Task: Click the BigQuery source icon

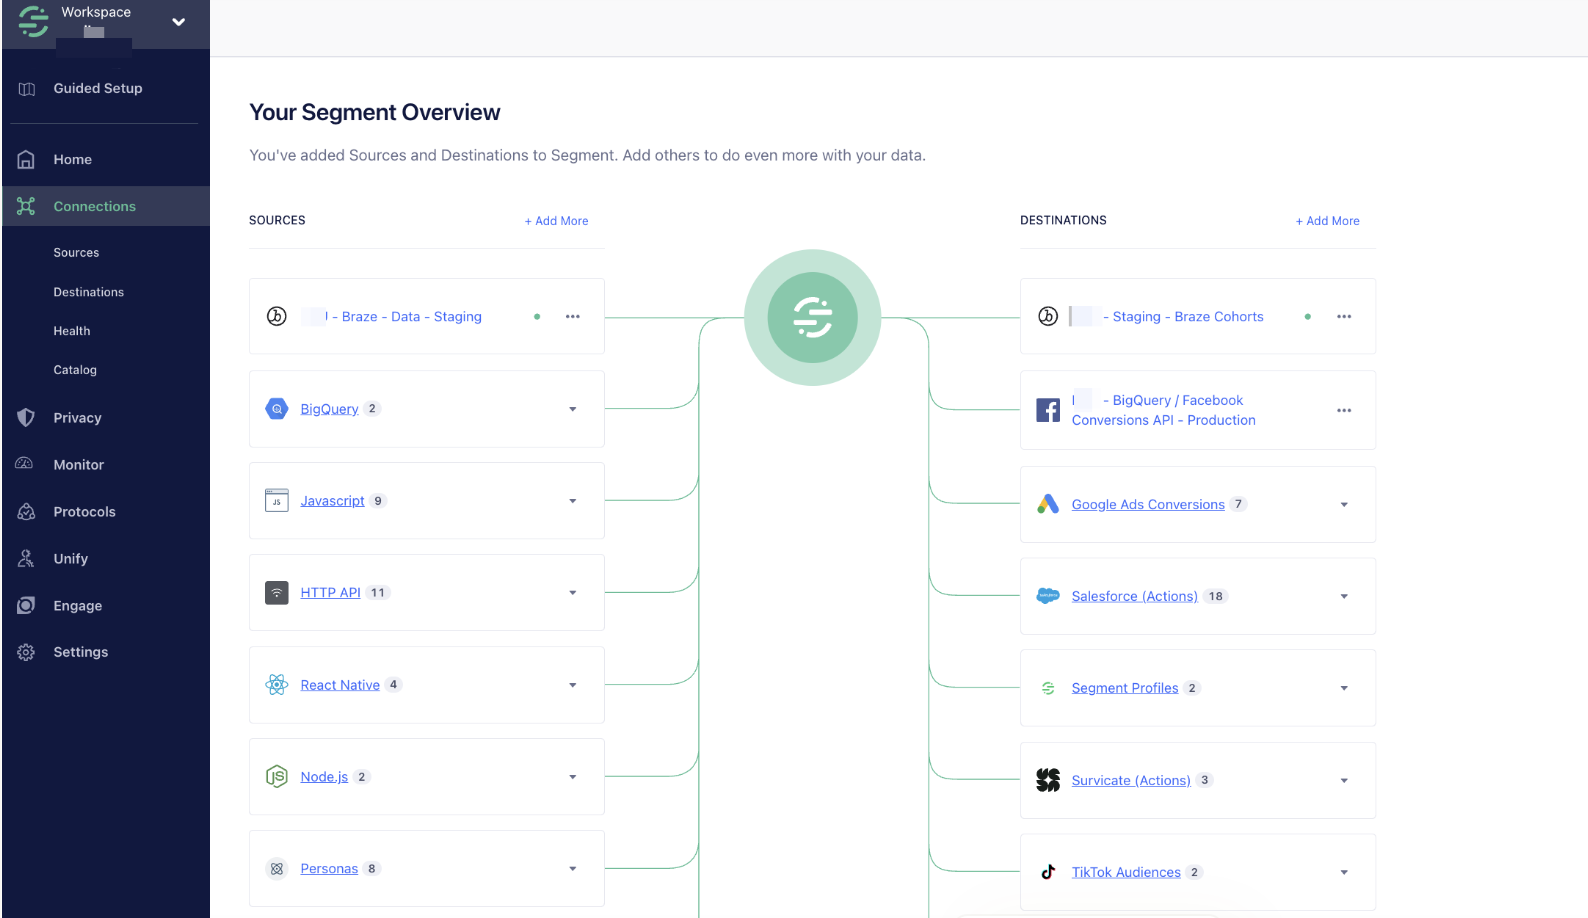Action: [277, 408]
